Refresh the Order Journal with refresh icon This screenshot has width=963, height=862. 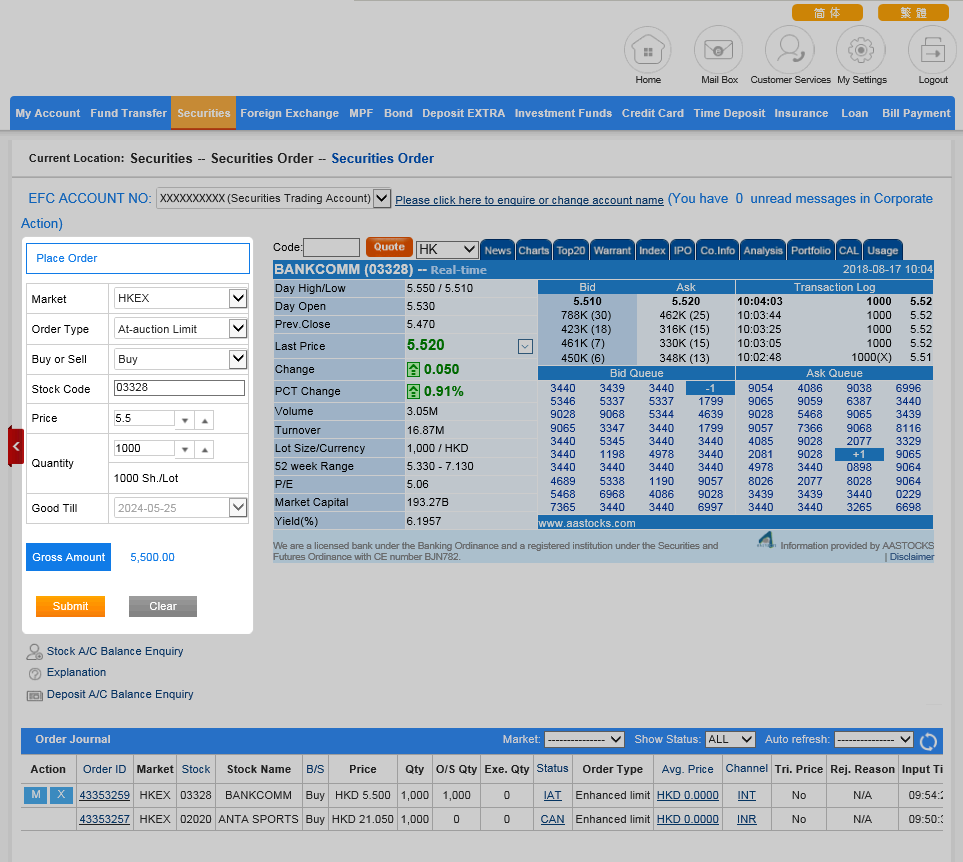[x=929, y=741]
